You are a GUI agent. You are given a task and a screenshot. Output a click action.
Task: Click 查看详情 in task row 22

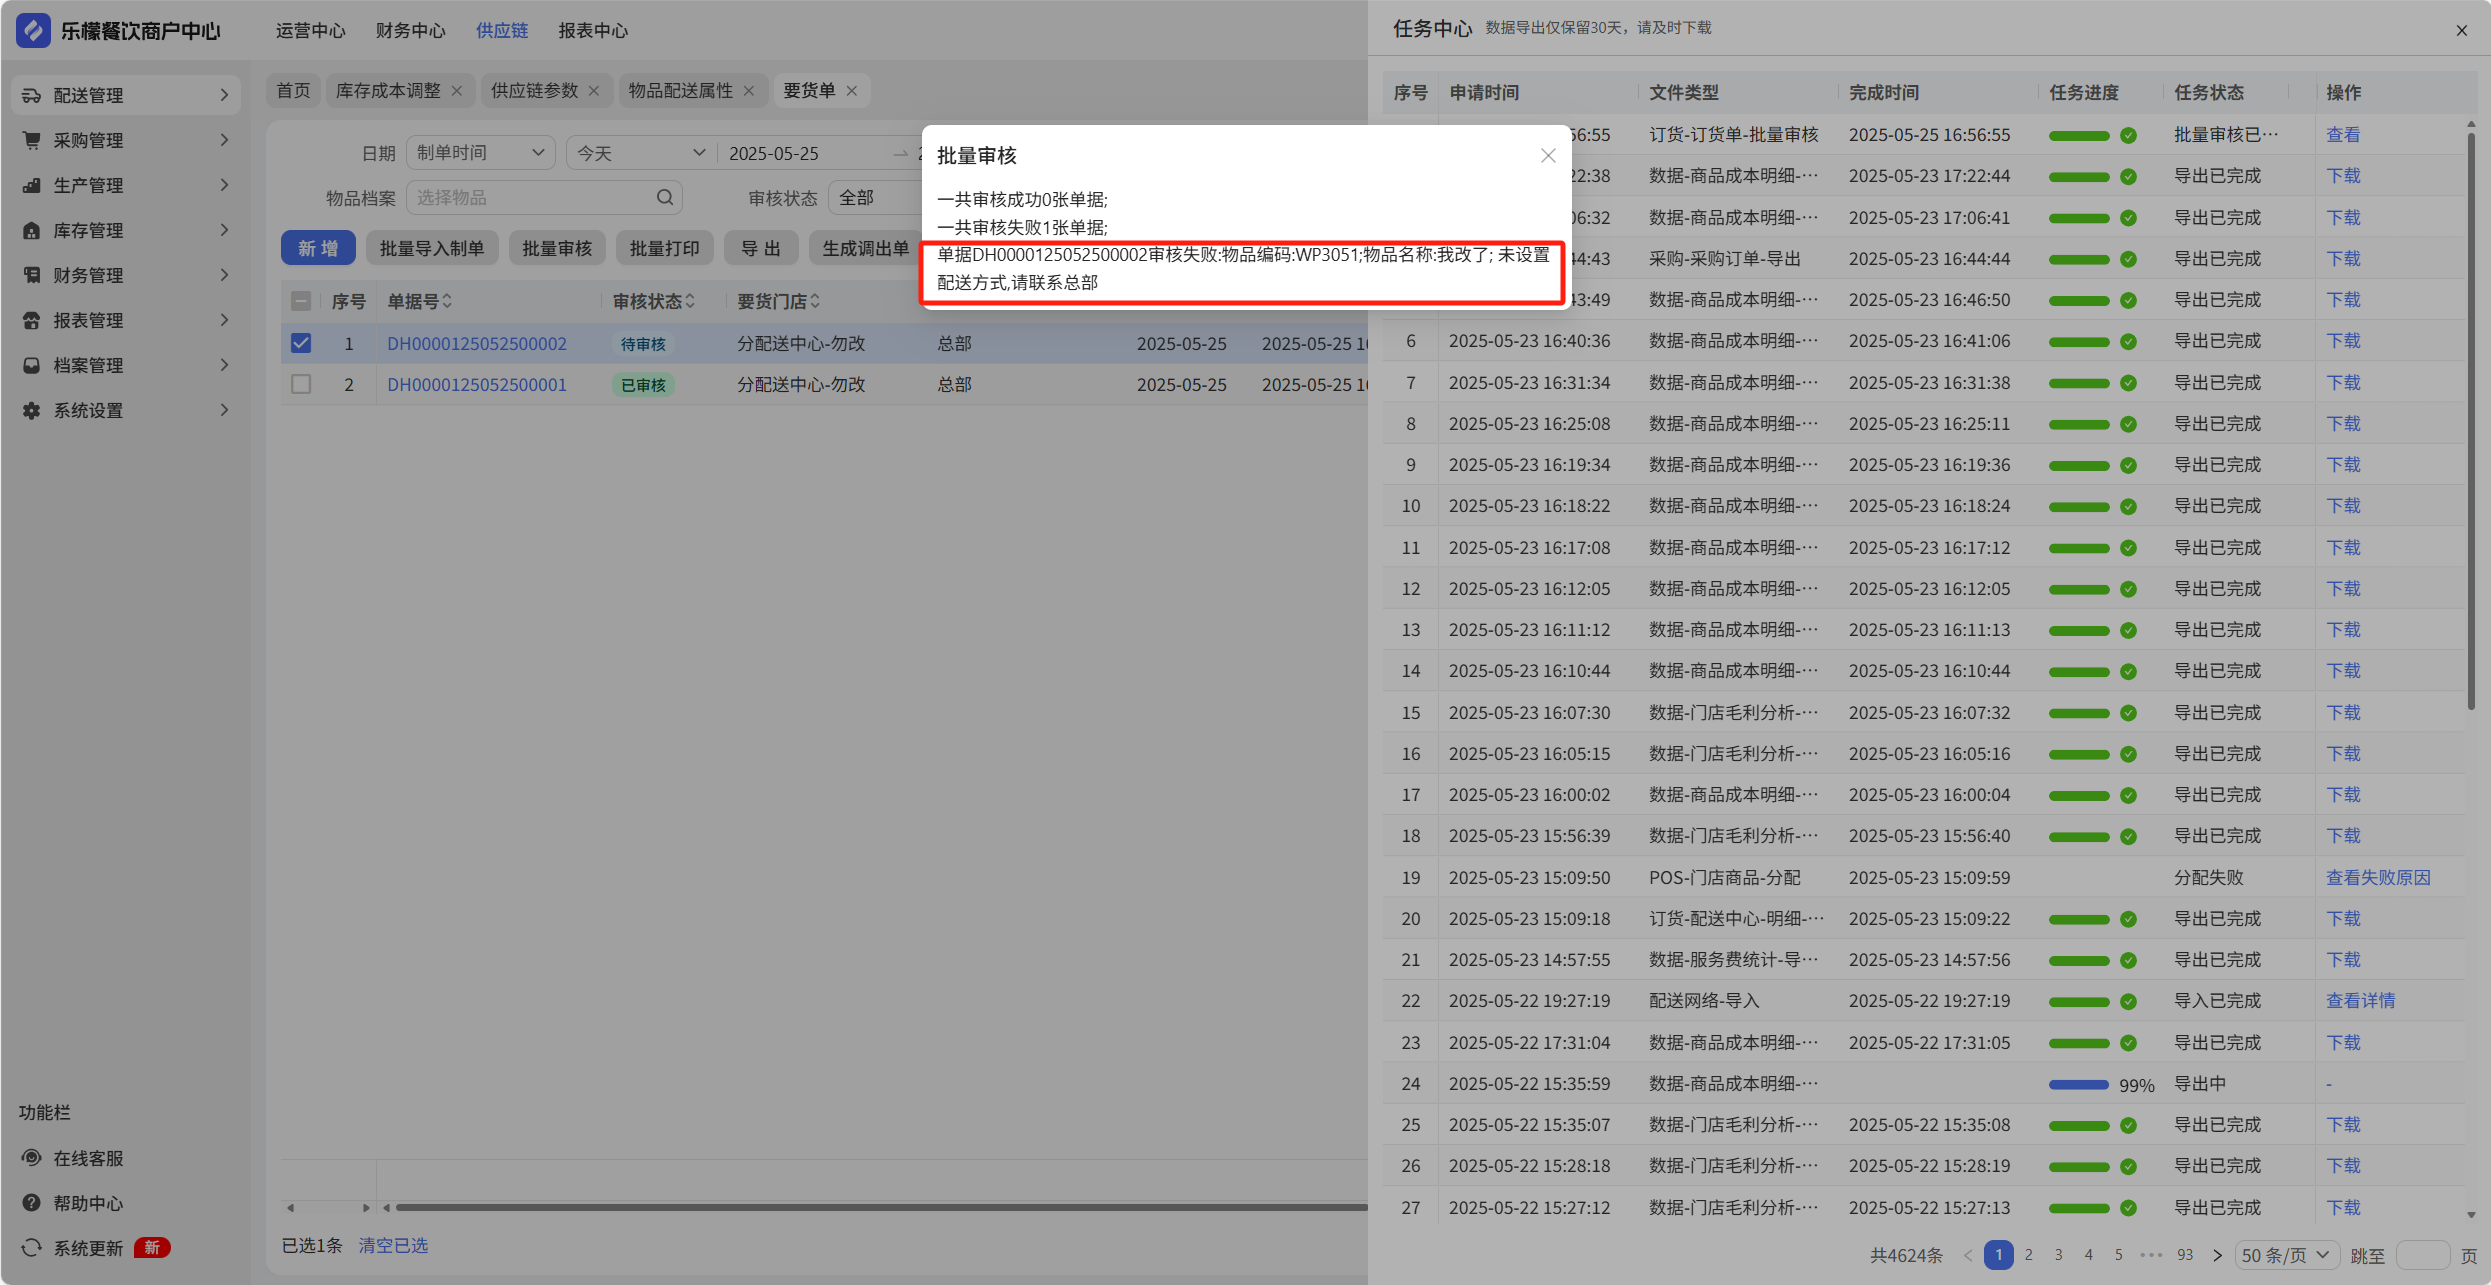click(x=2360, y=1000)
